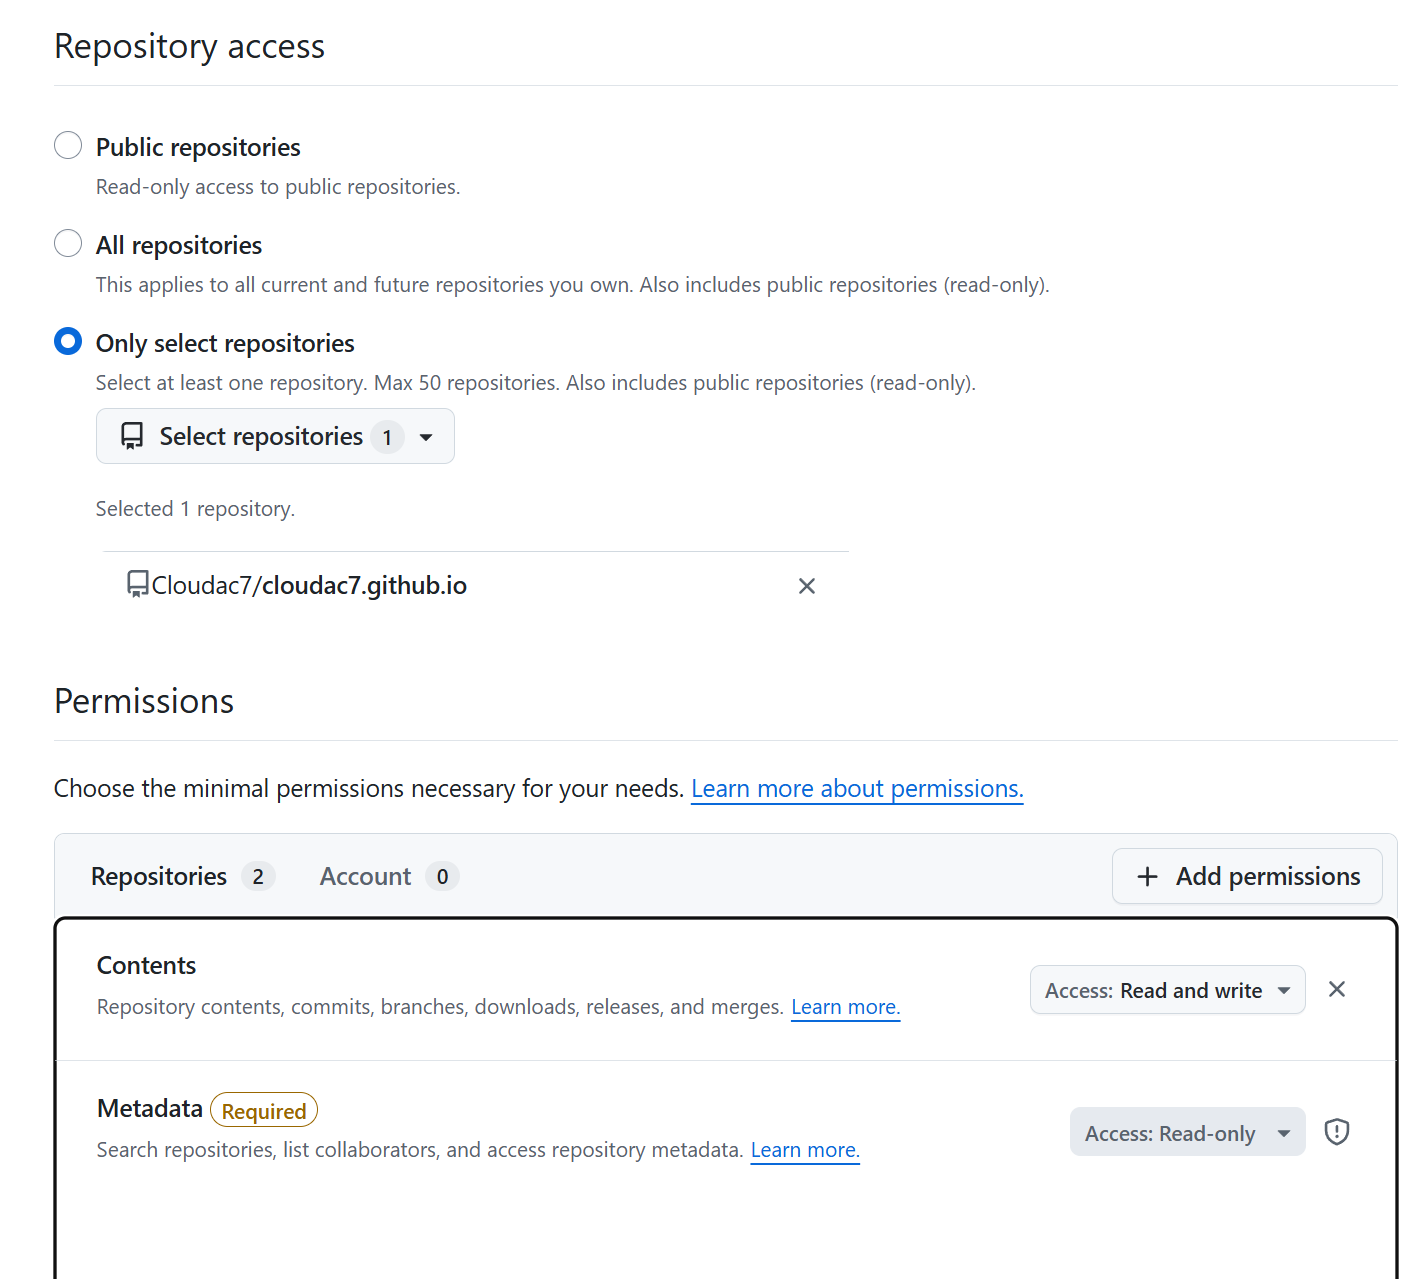This screenshot has width=1425, height=1279.
Task: Open the Select repositories dropdown
Action: coord(275,436)
